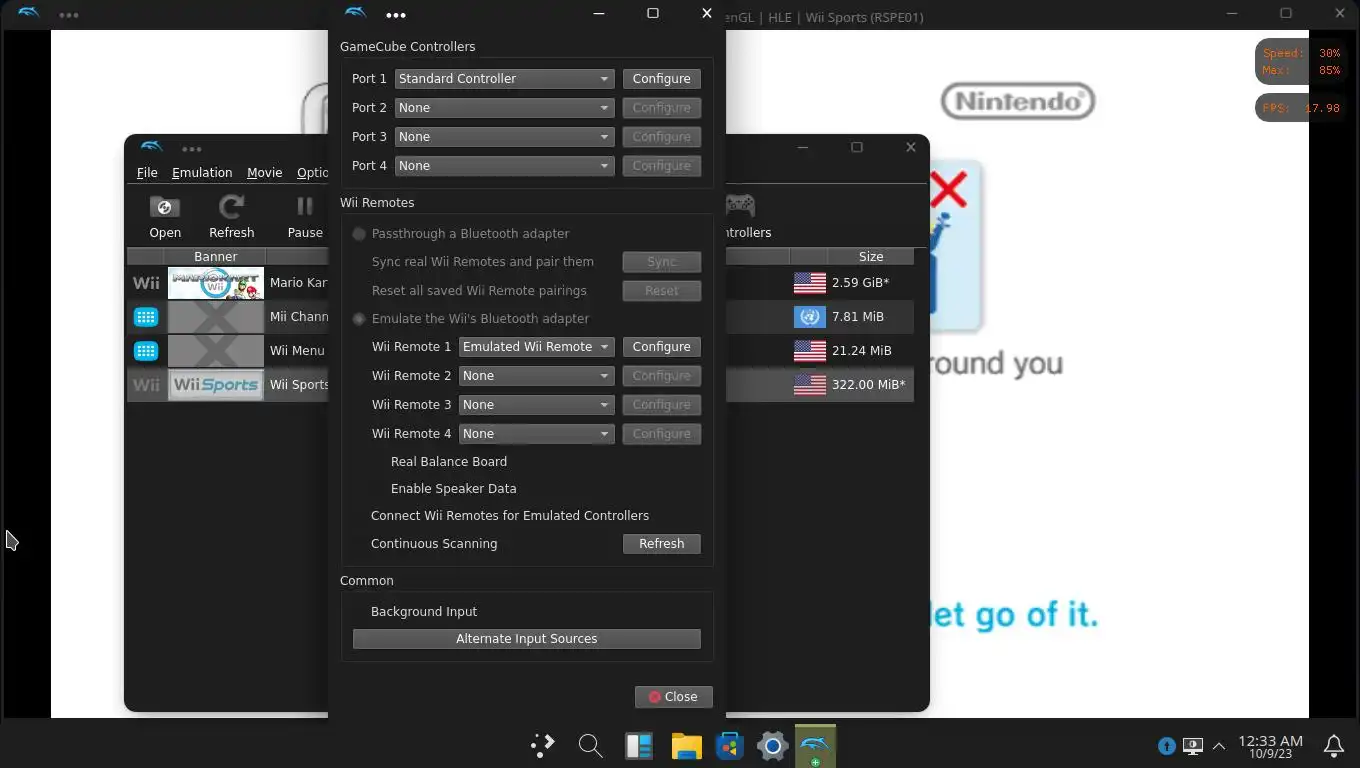The height and width of the screenshot is (768, 1360).
Task: Expand hidden system tray icons arrow
Action: [x=1218, y=746]
